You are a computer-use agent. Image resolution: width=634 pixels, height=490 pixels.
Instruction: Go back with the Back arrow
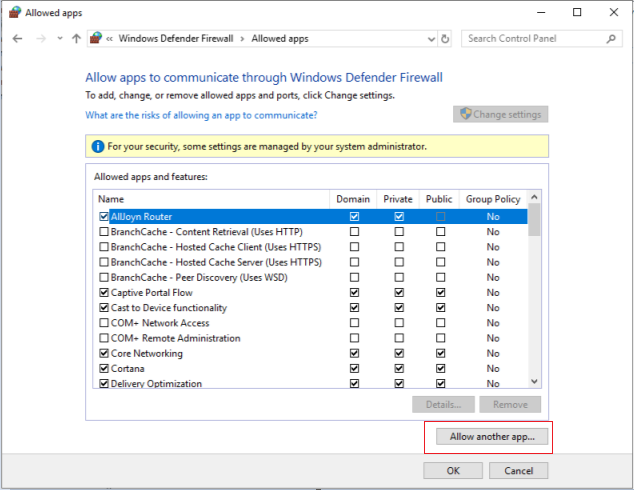tap(17, 39)
